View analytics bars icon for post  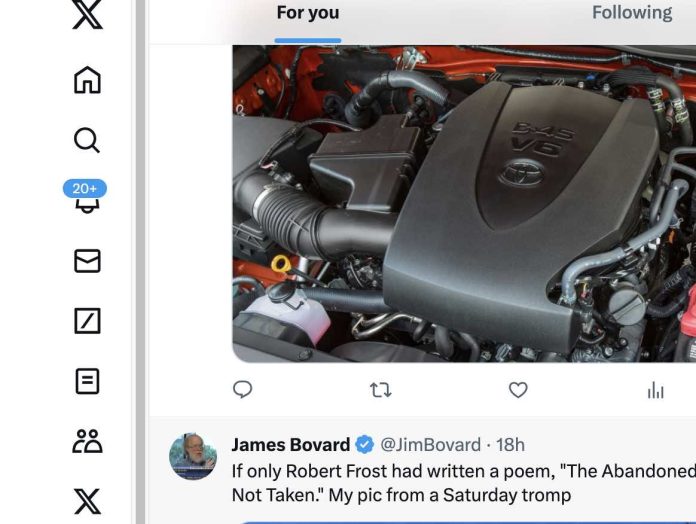pos(656,390)
